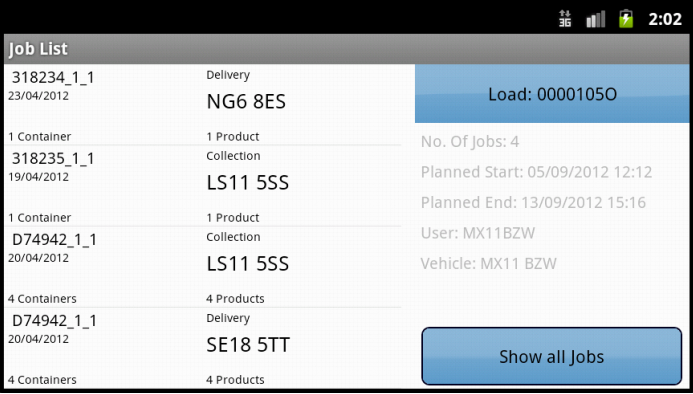Image resolution: width=693 pixels, height=394 pixels.
Task: Tap the Planned End date line
Action: click(x=533, y=203)
